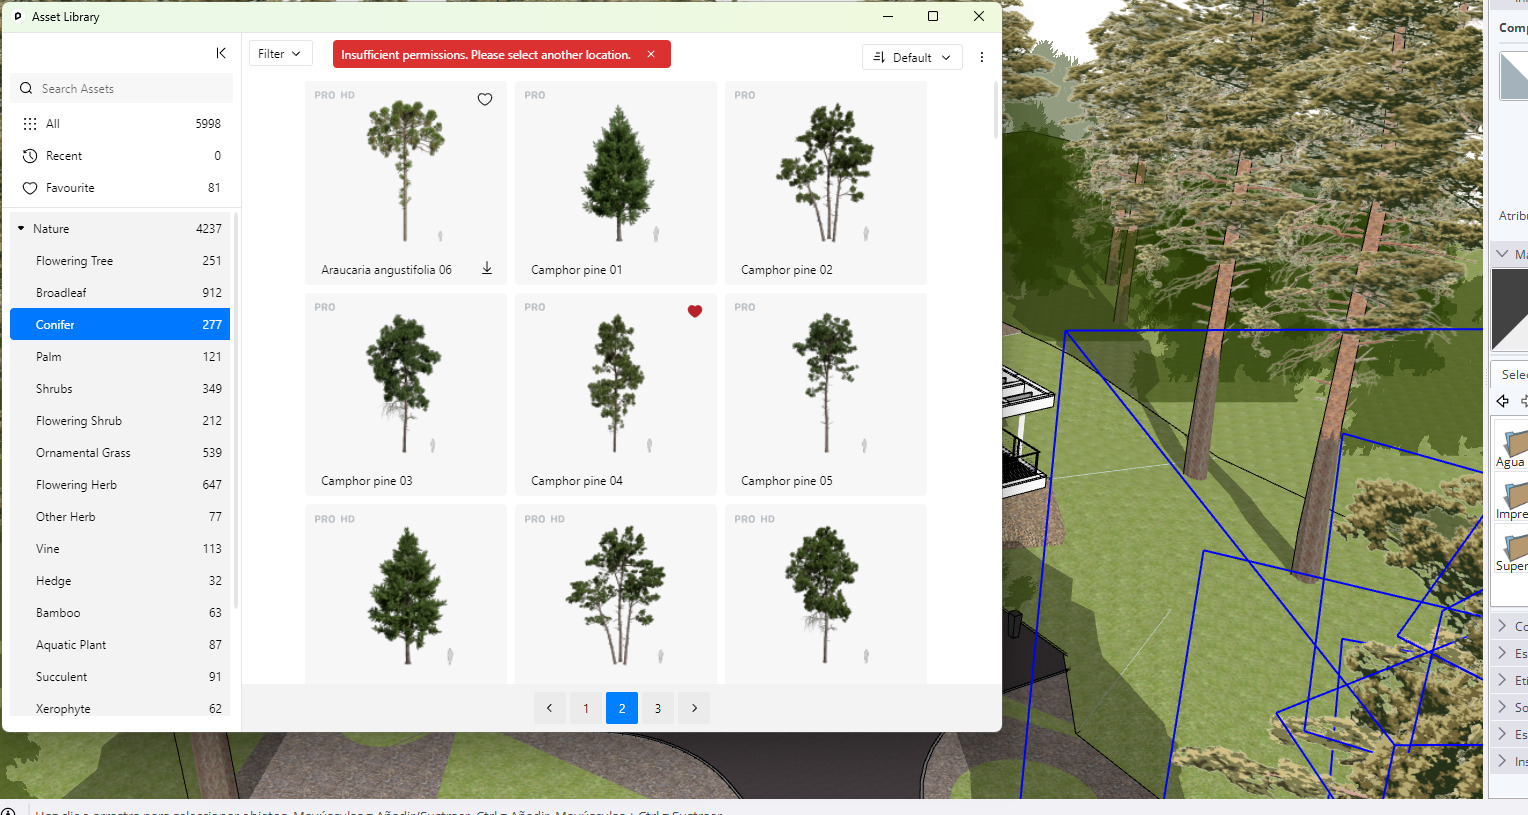This screenshot has width=1528, height=815.
Task: Go to page 1
Action: click(586, 708)
